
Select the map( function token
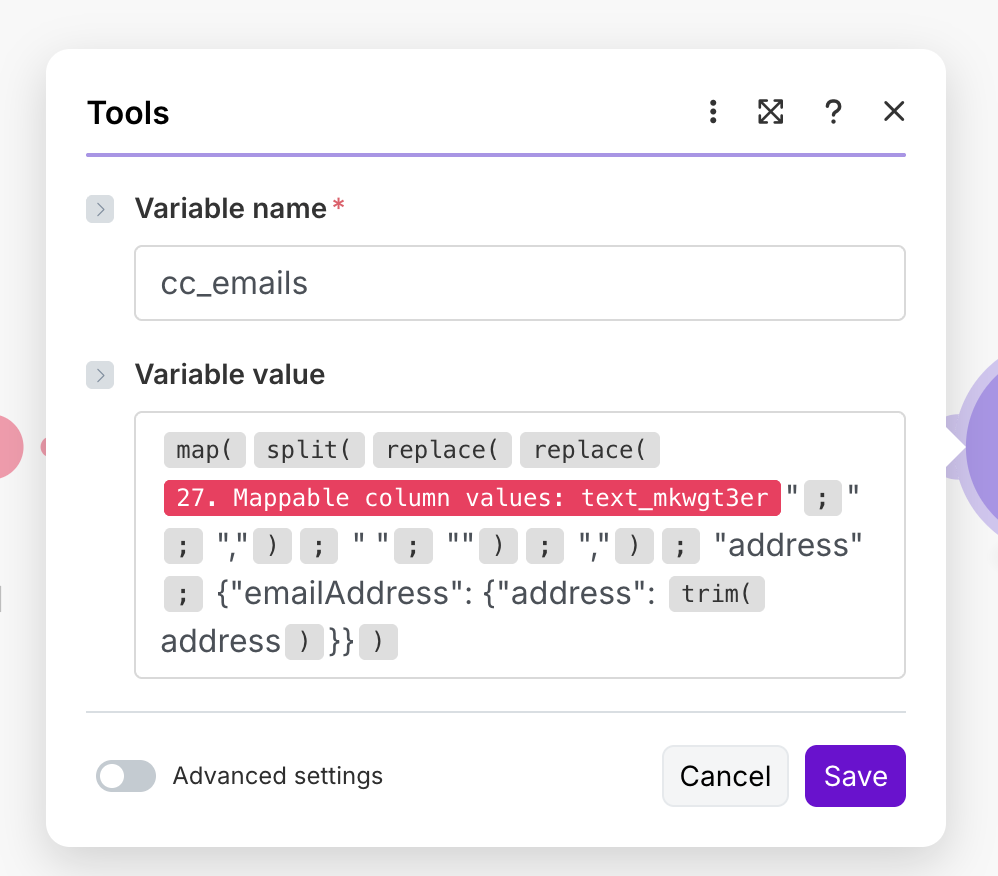tap(204, 450)
